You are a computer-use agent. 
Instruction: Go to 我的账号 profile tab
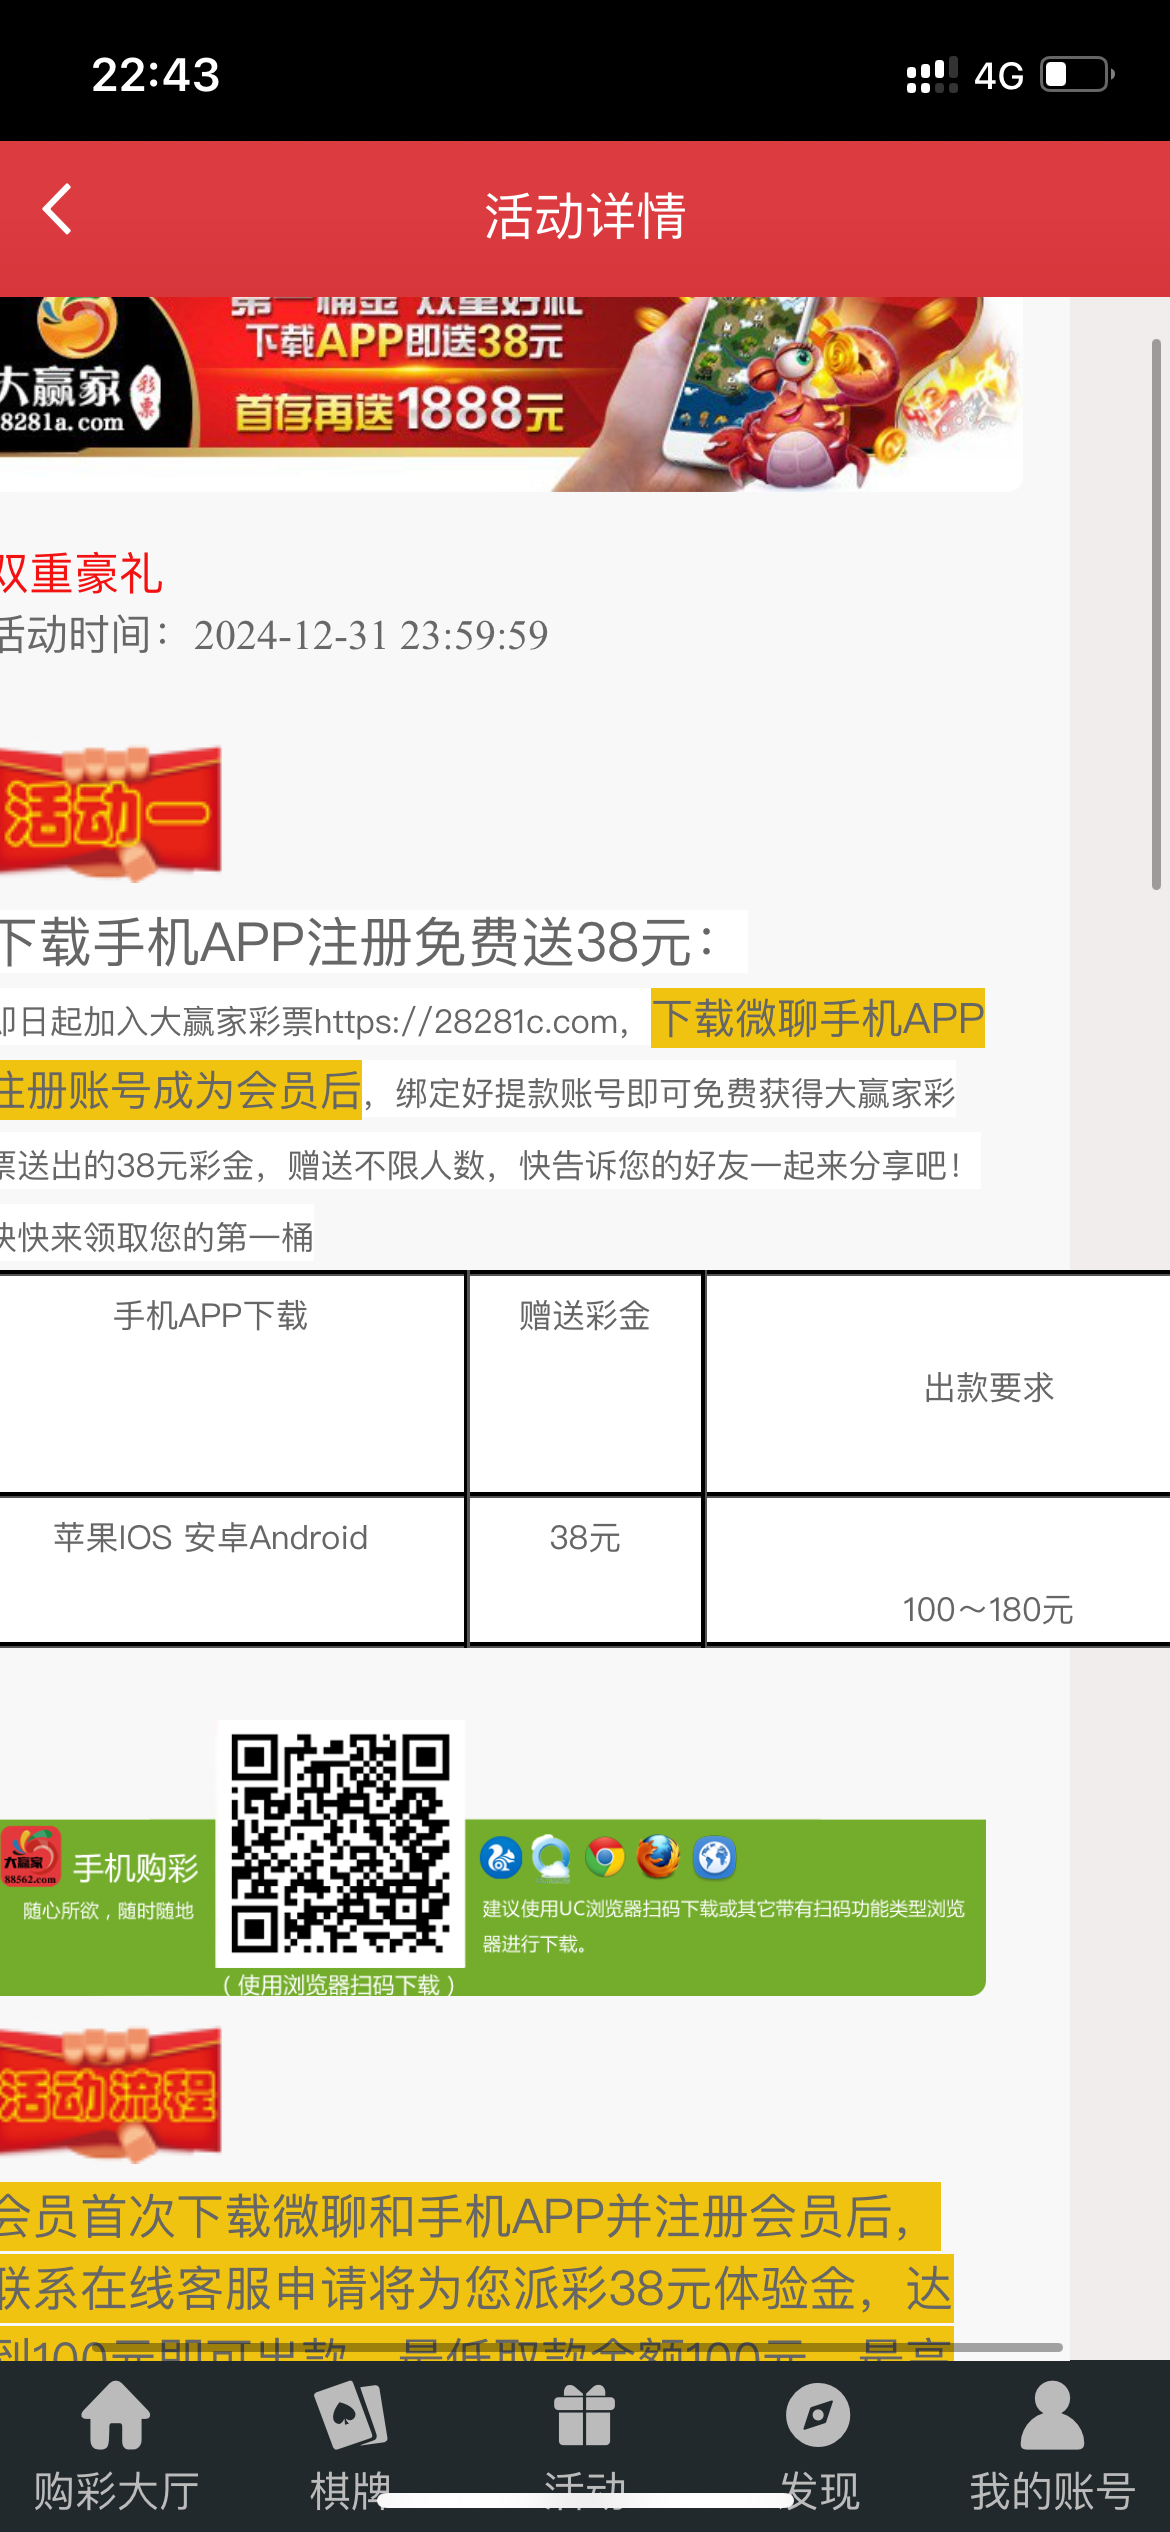(1052, 2444)
